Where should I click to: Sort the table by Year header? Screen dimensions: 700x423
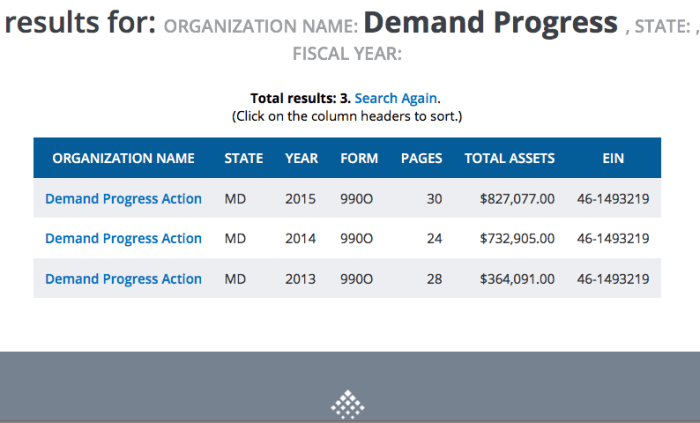coord(301,158)
